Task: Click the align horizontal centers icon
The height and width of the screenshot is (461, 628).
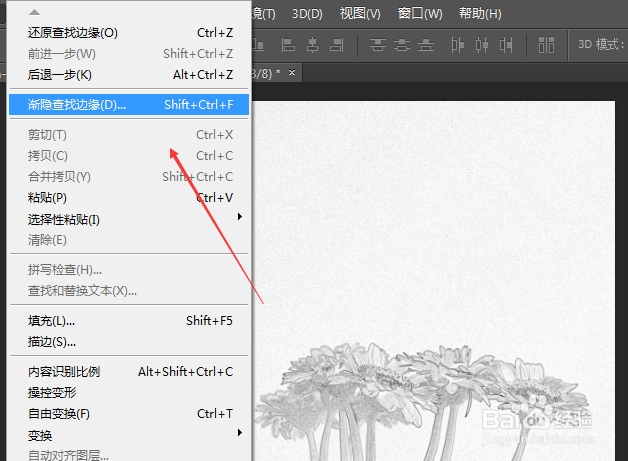Action: pyautogui.click(x=312, y=45)
